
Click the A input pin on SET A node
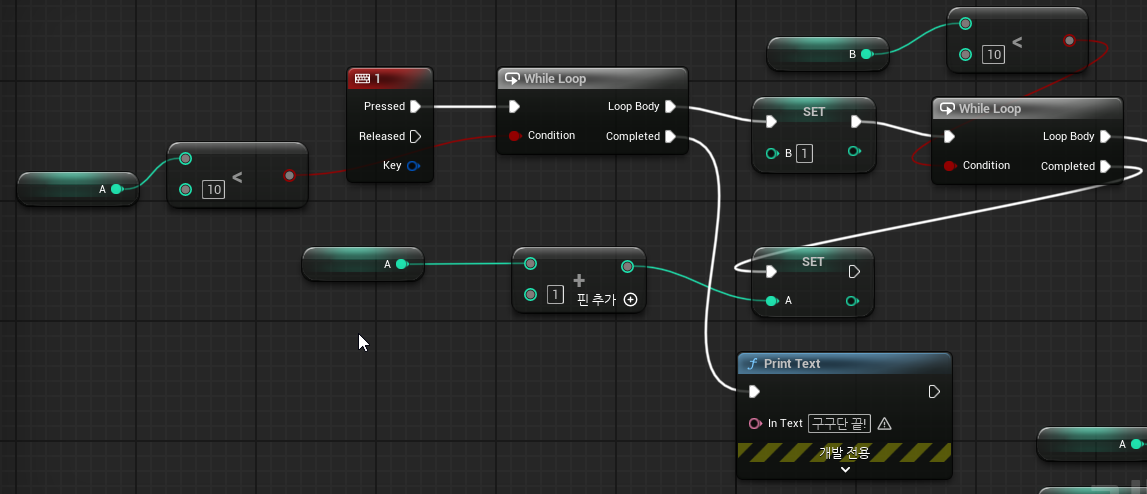(x=771, y=301)
